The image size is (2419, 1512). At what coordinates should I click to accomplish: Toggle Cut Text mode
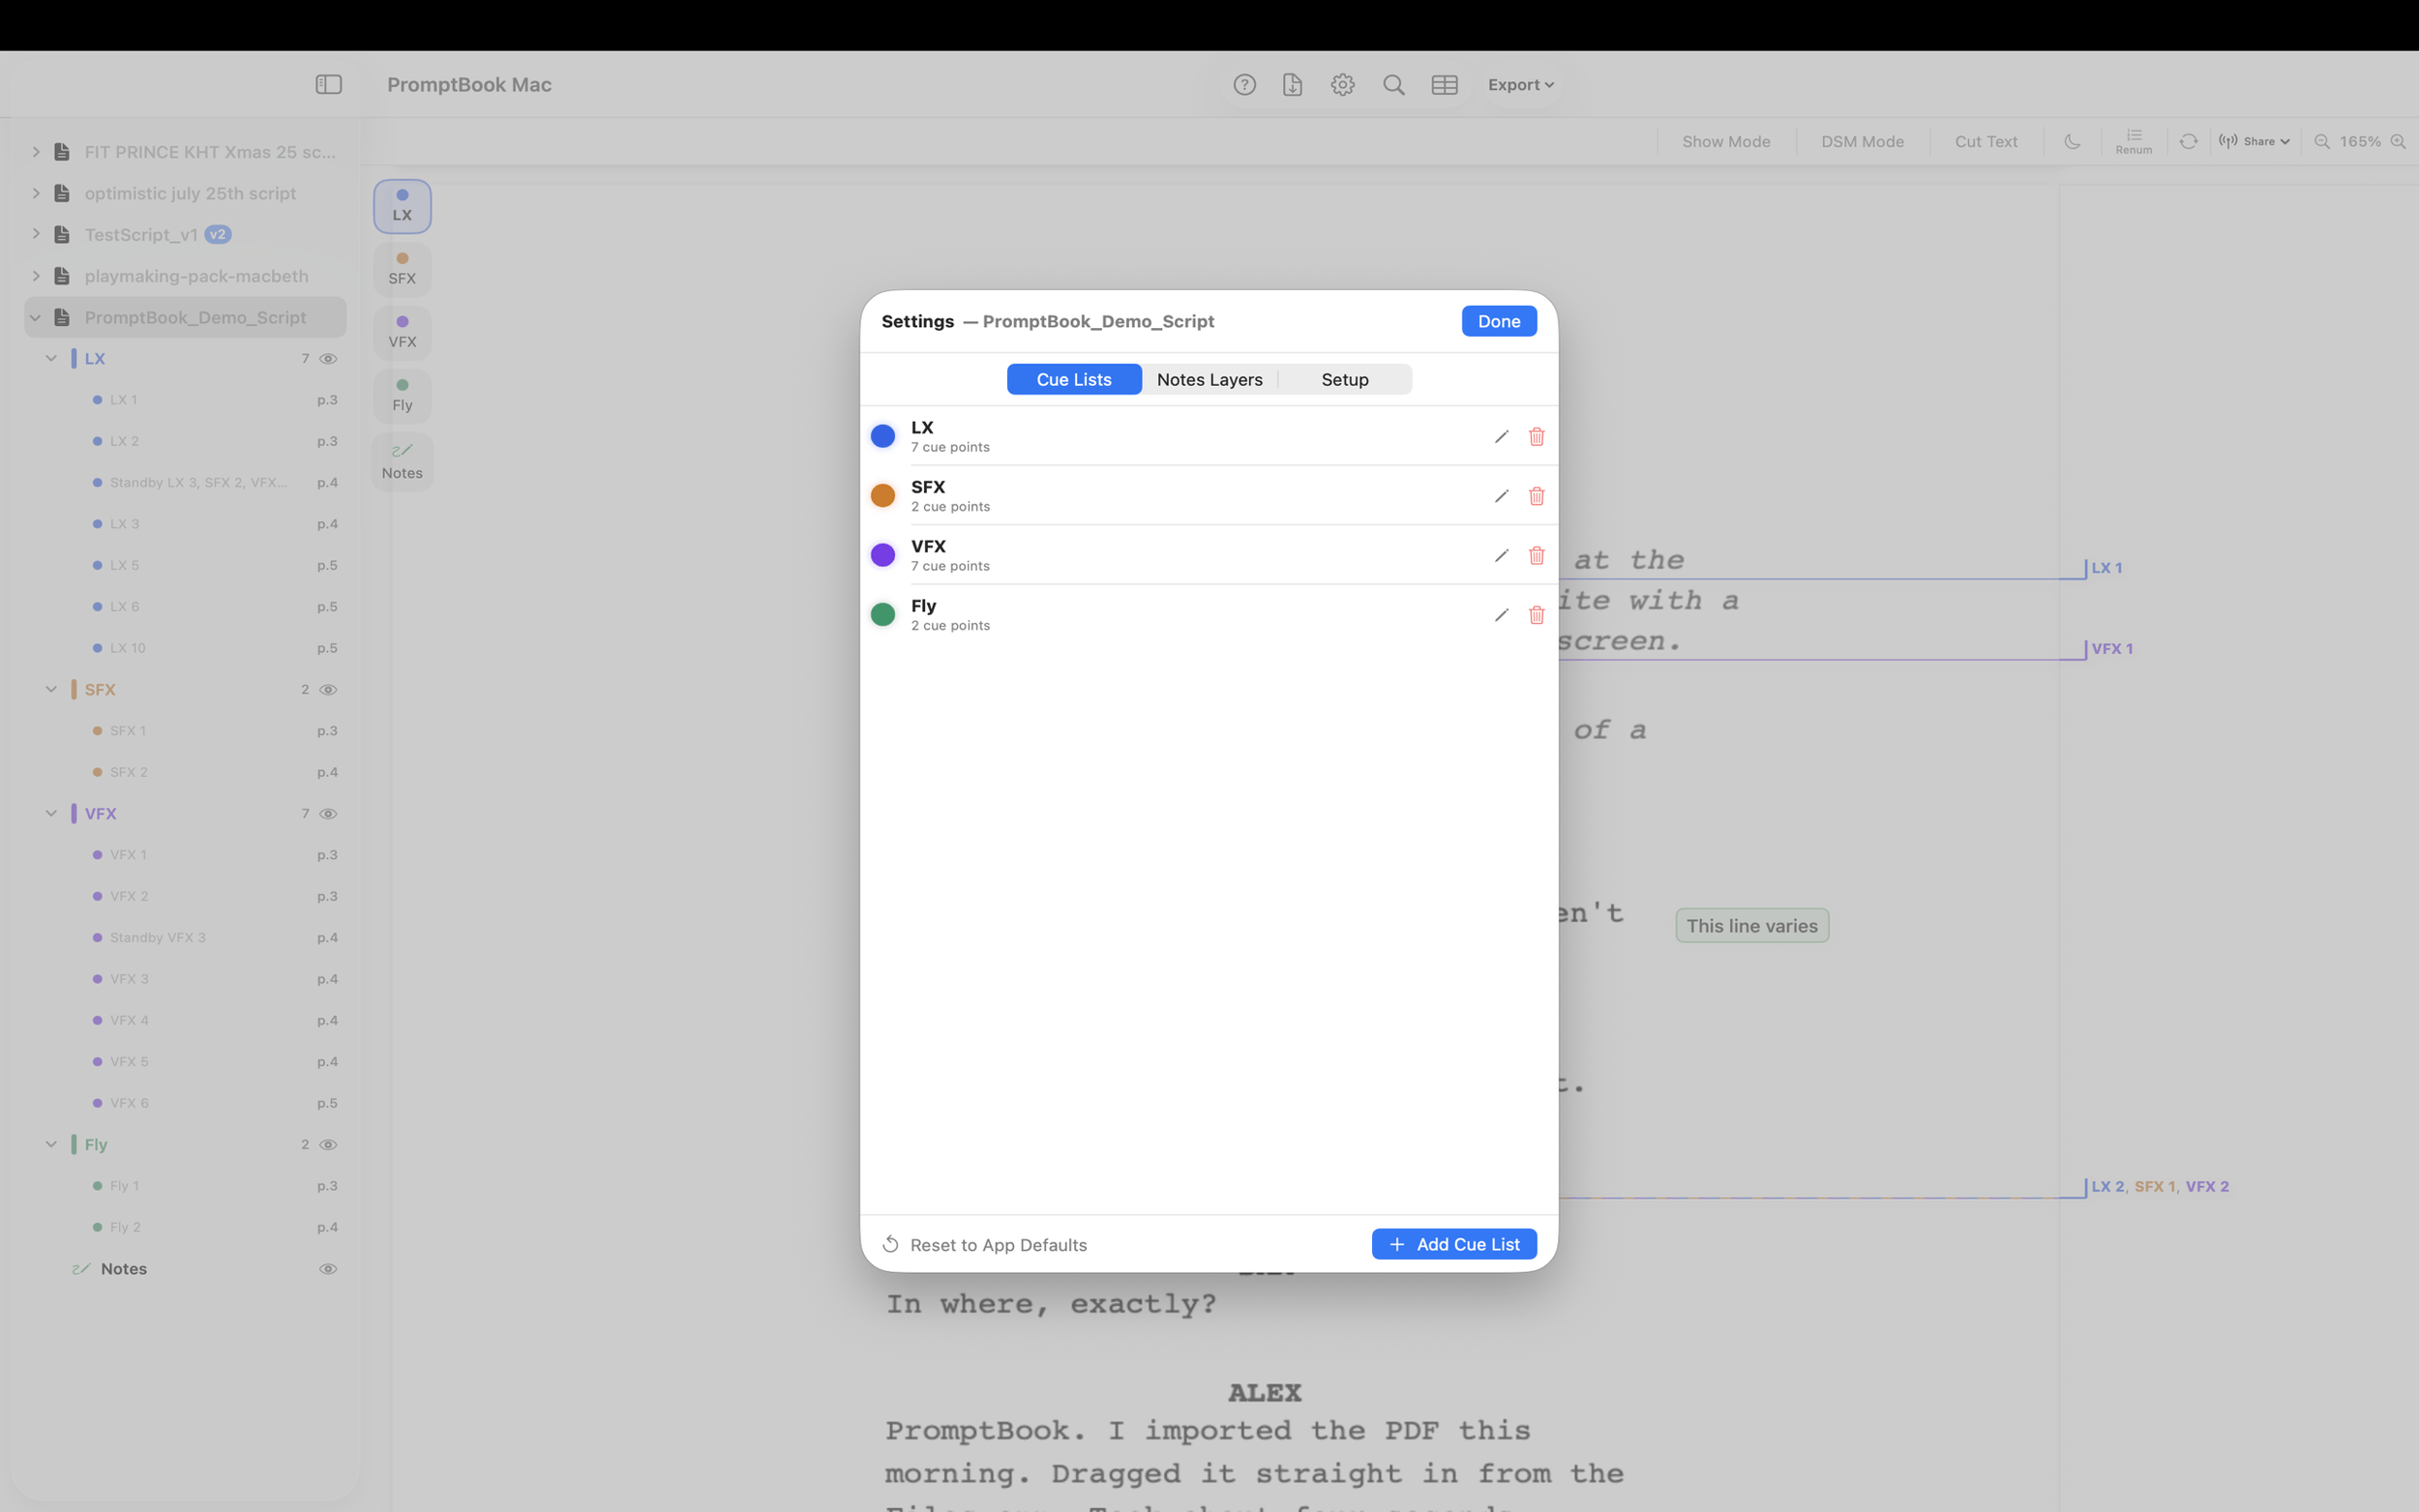click(1985, 141)
